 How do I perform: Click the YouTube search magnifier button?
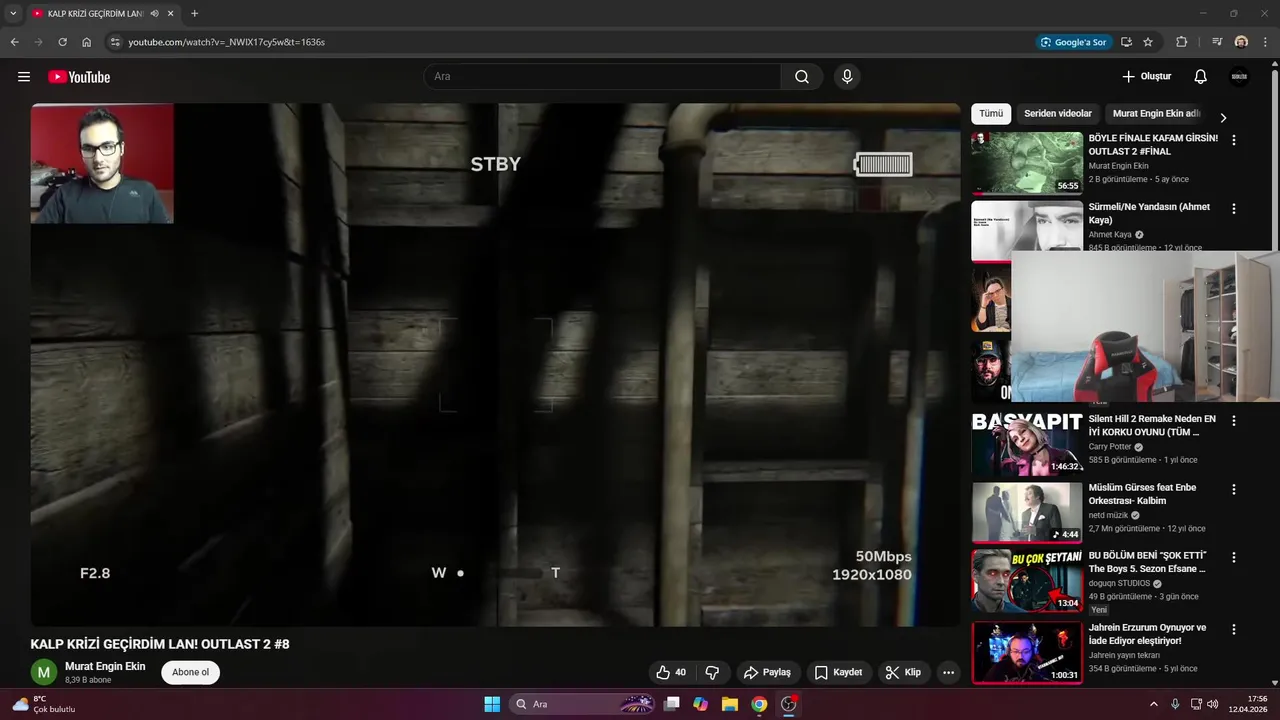[802, 77]
